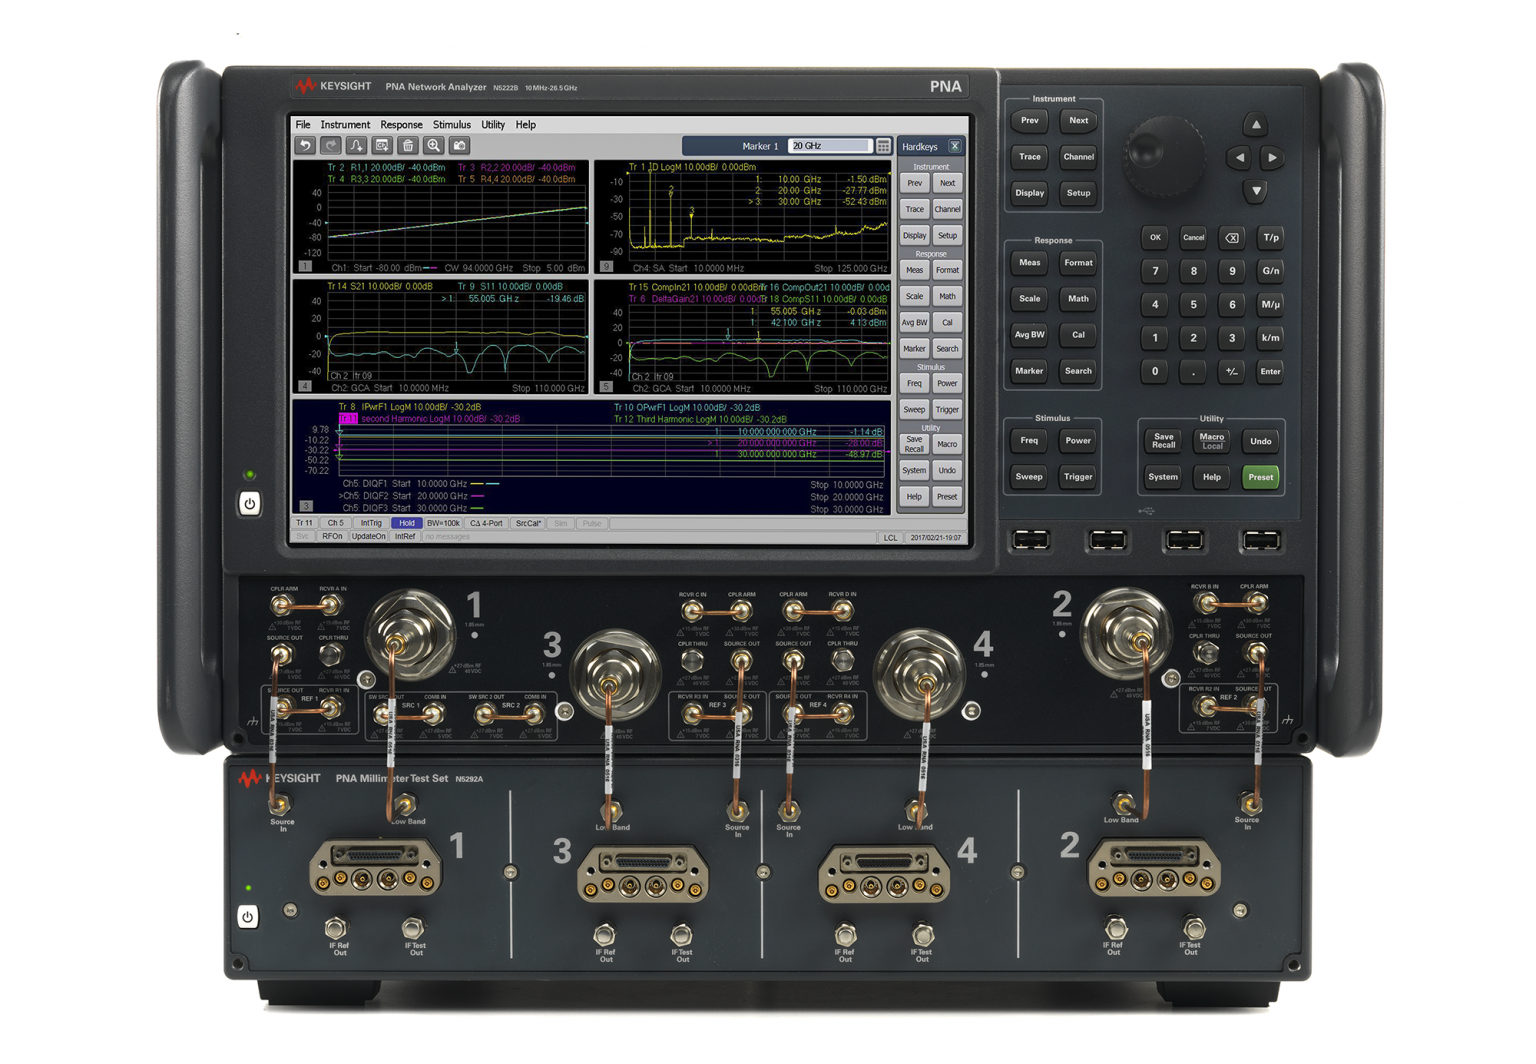The image size is (1536, 1064).
Task: Click the camera screenshot toolbar icon
Action: [x=460, y=146]
